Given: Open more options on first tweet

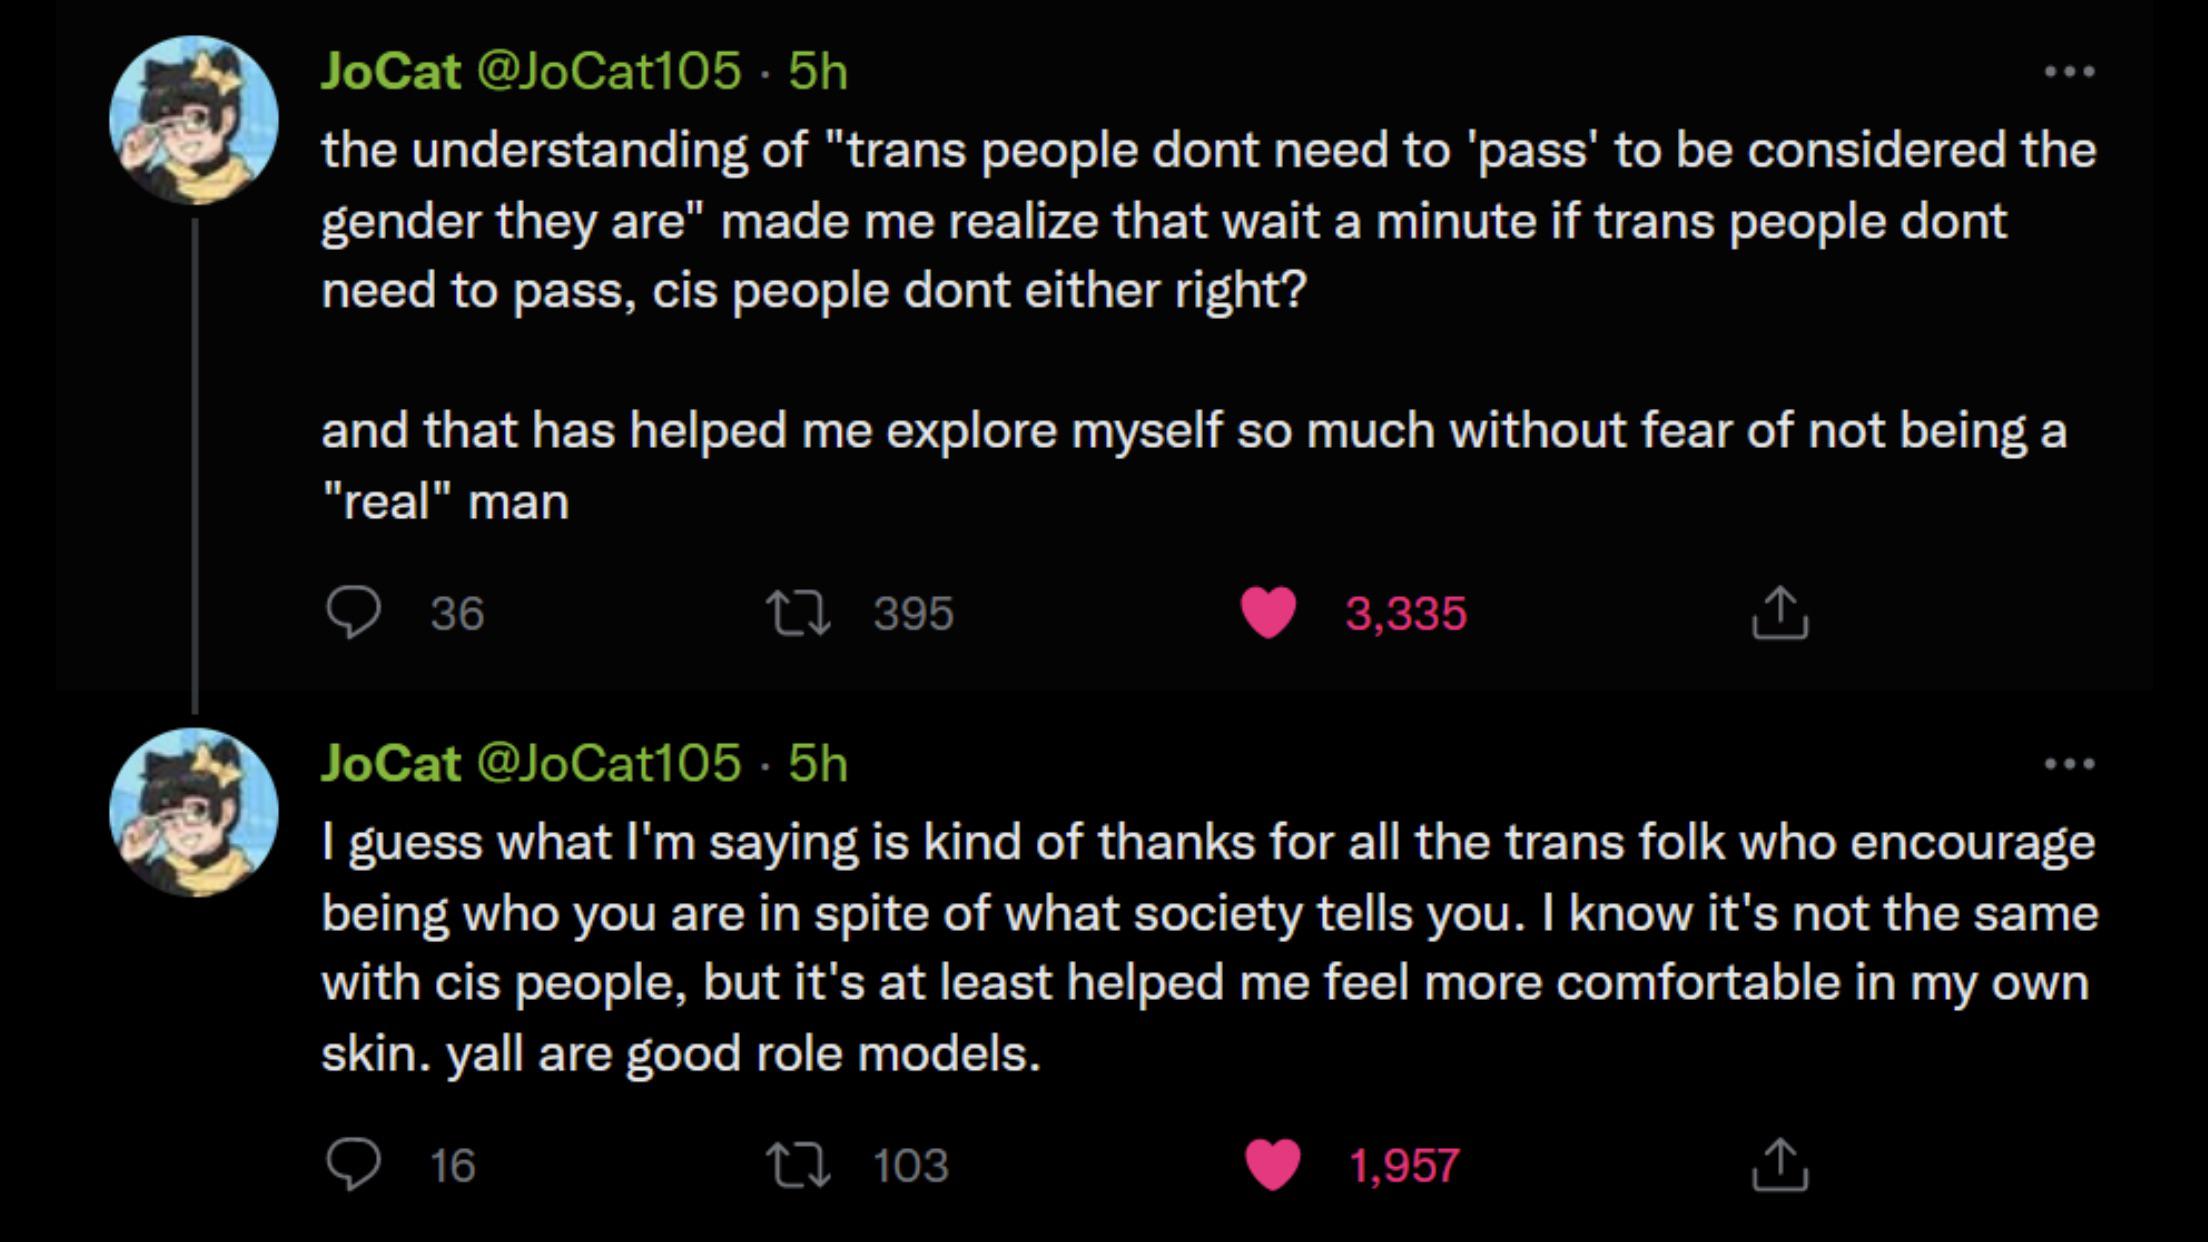Looking at the screenshot, I should coord(2069,71).
